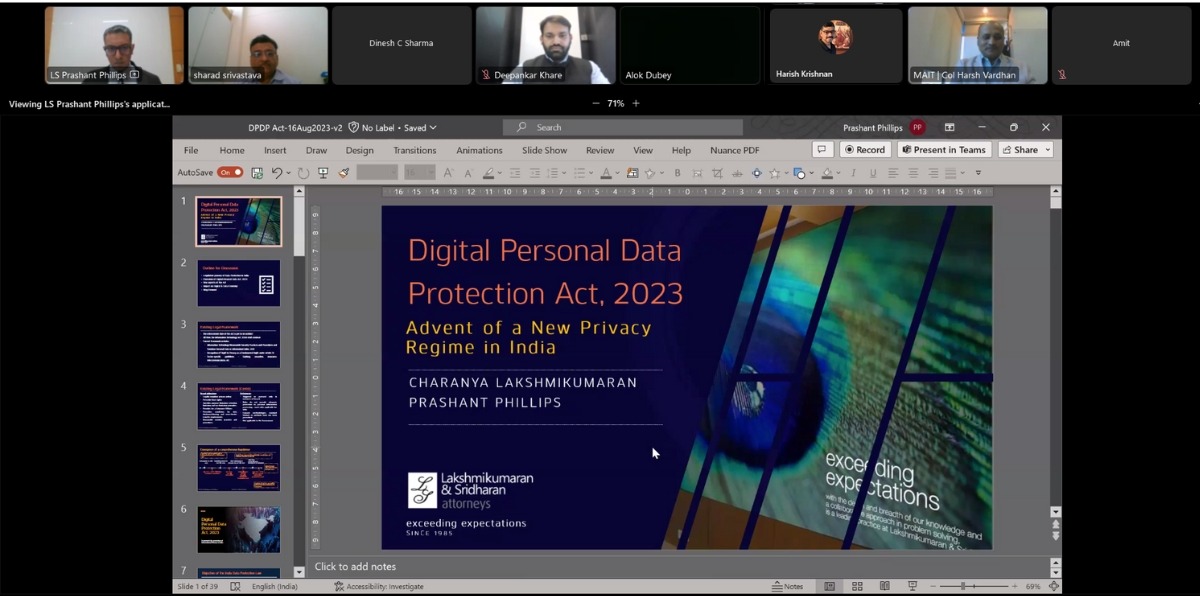The height and width of the screenshot is (596, 1200).
Task: Click Decrease Font Size icon
Action: coord(466,173)
